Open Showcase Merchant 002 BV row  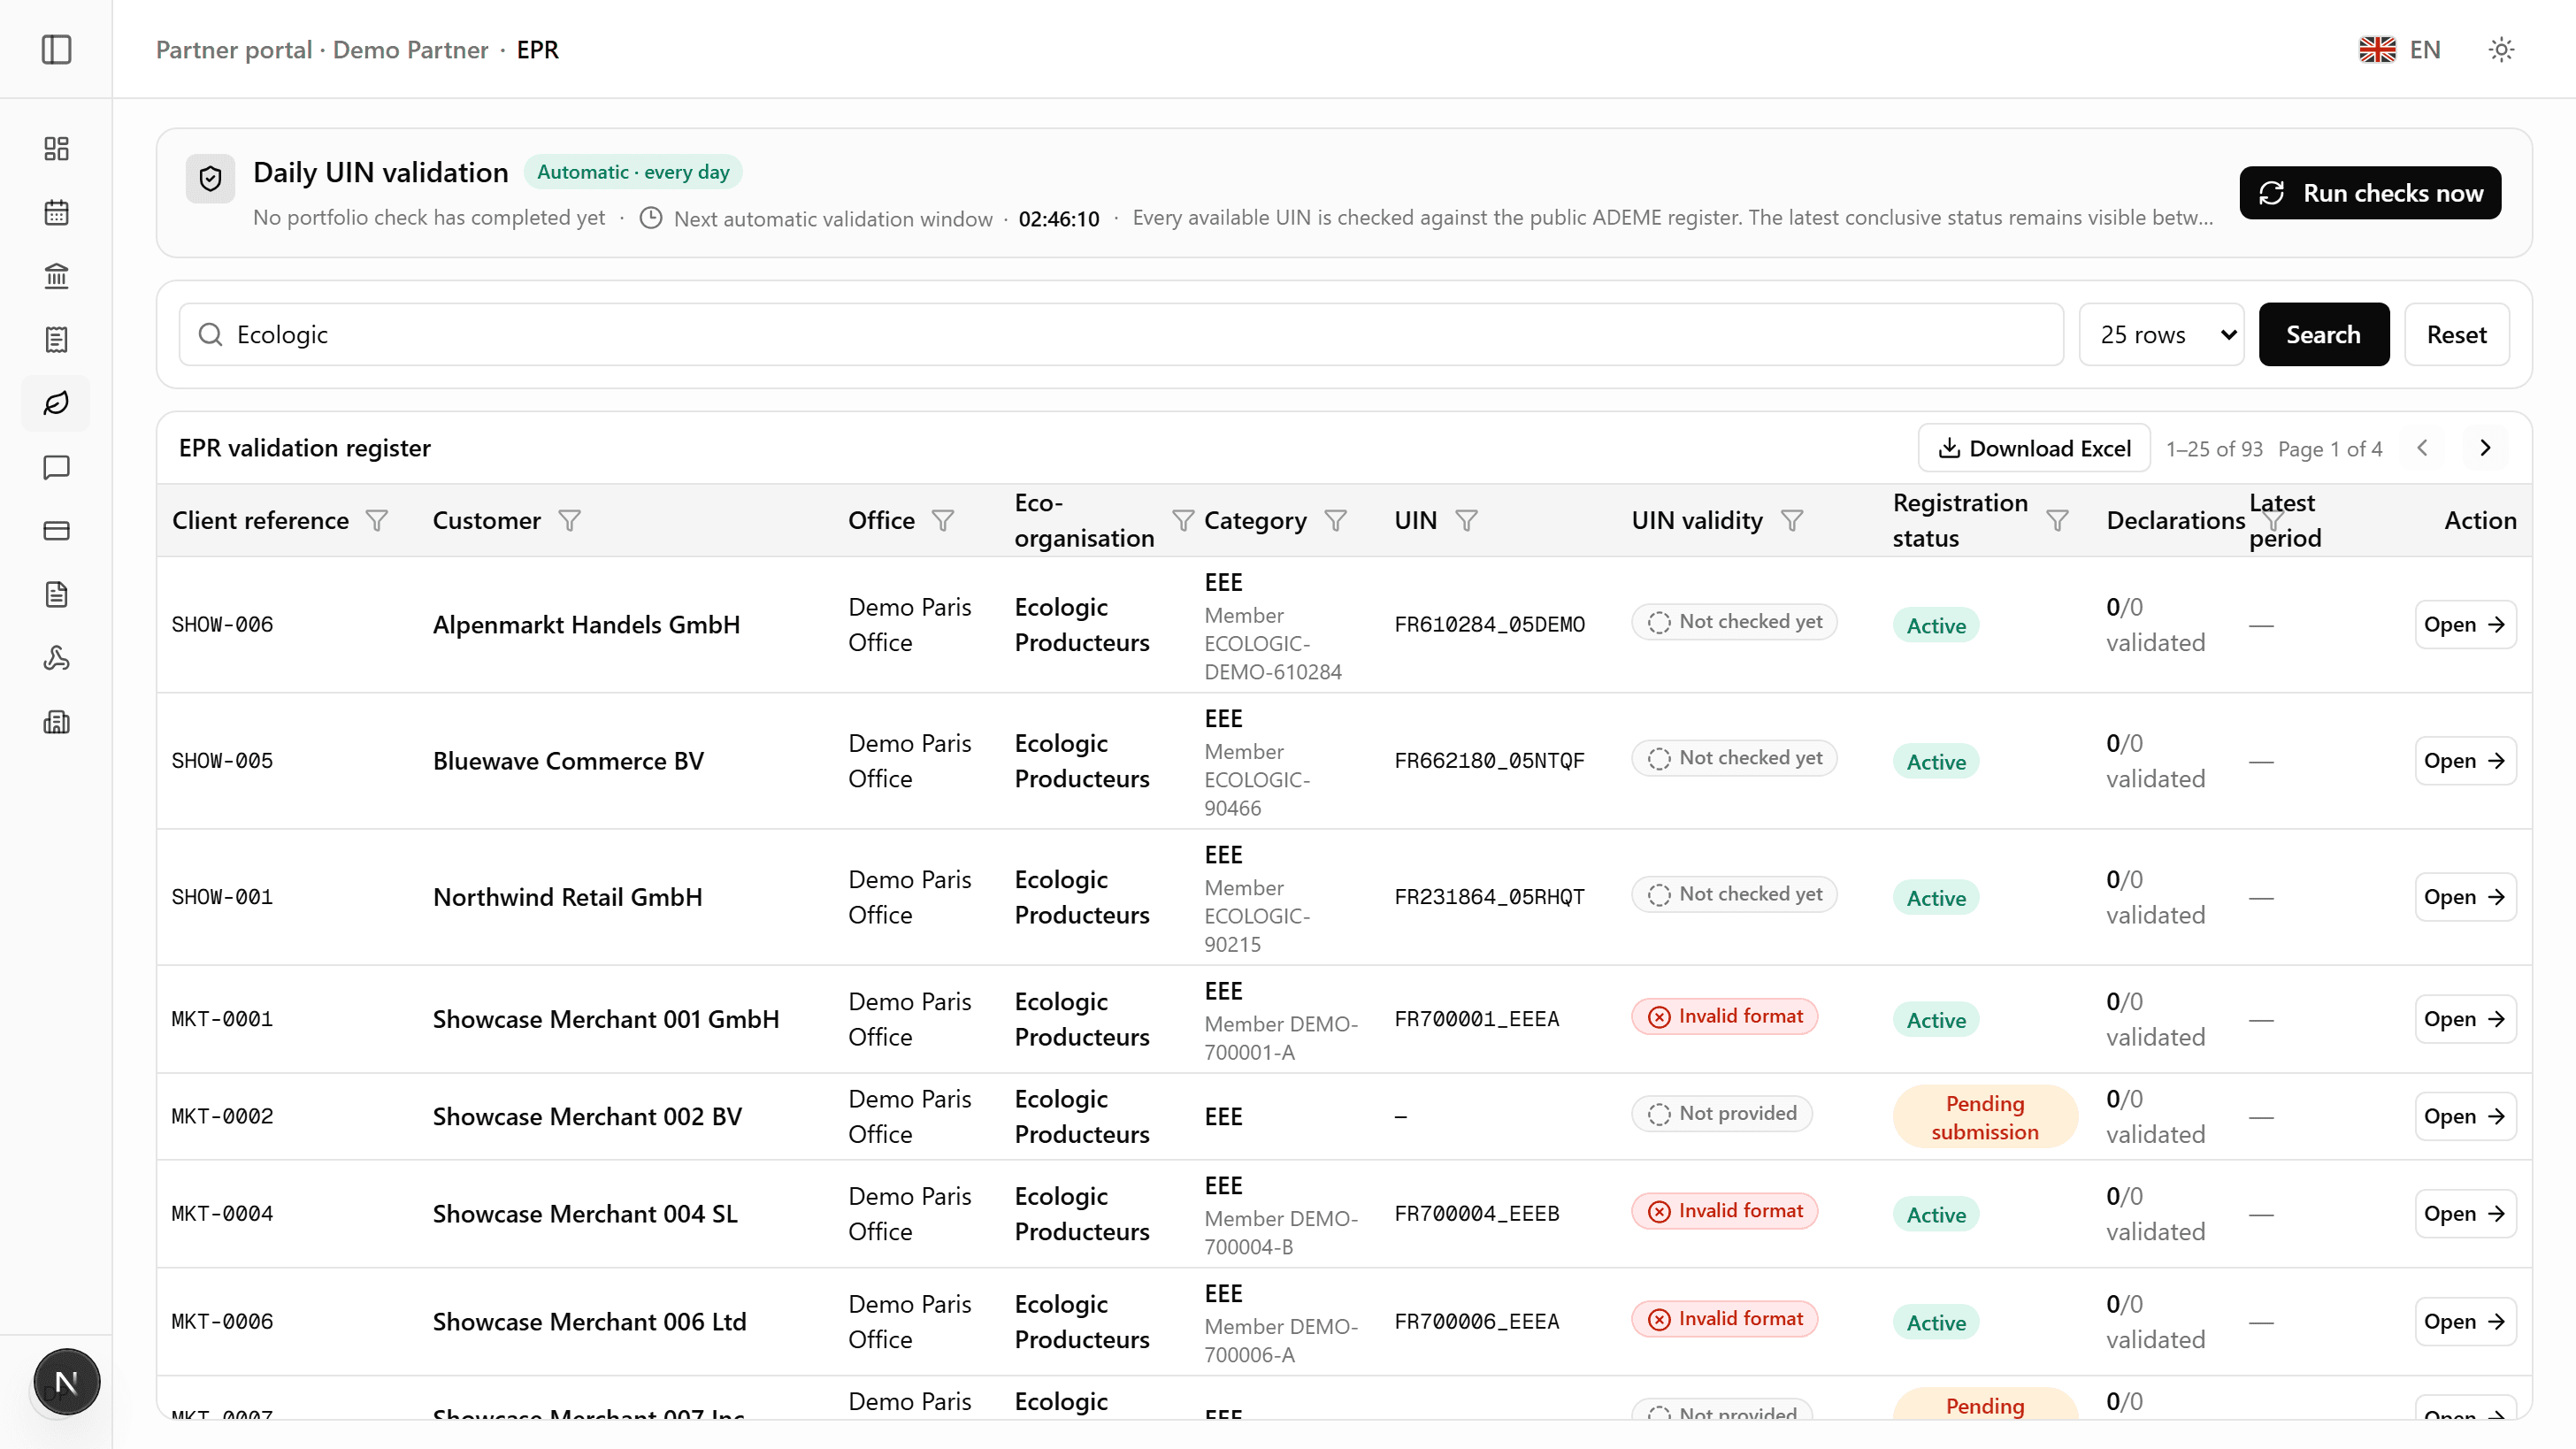2465,1116
